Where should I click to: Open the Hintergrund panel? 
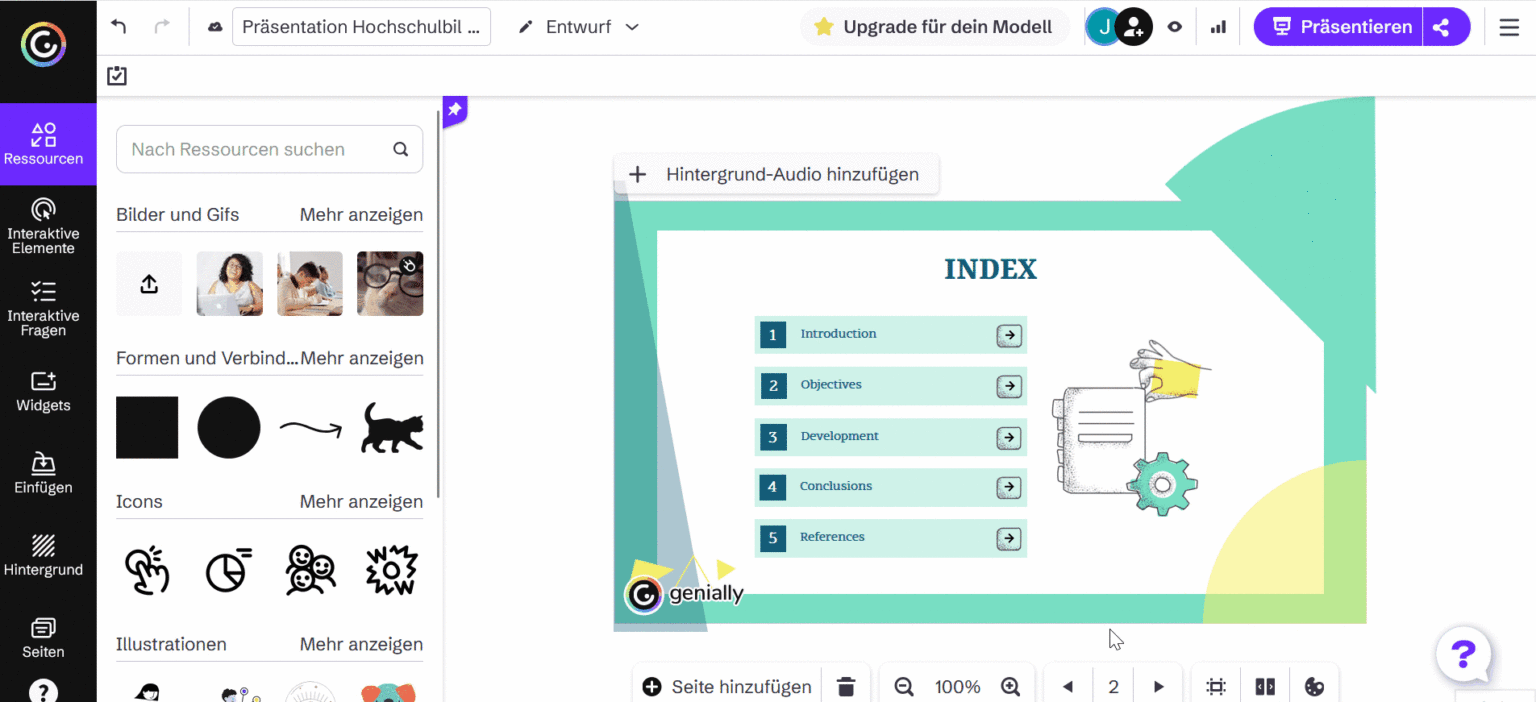[44, 557]
